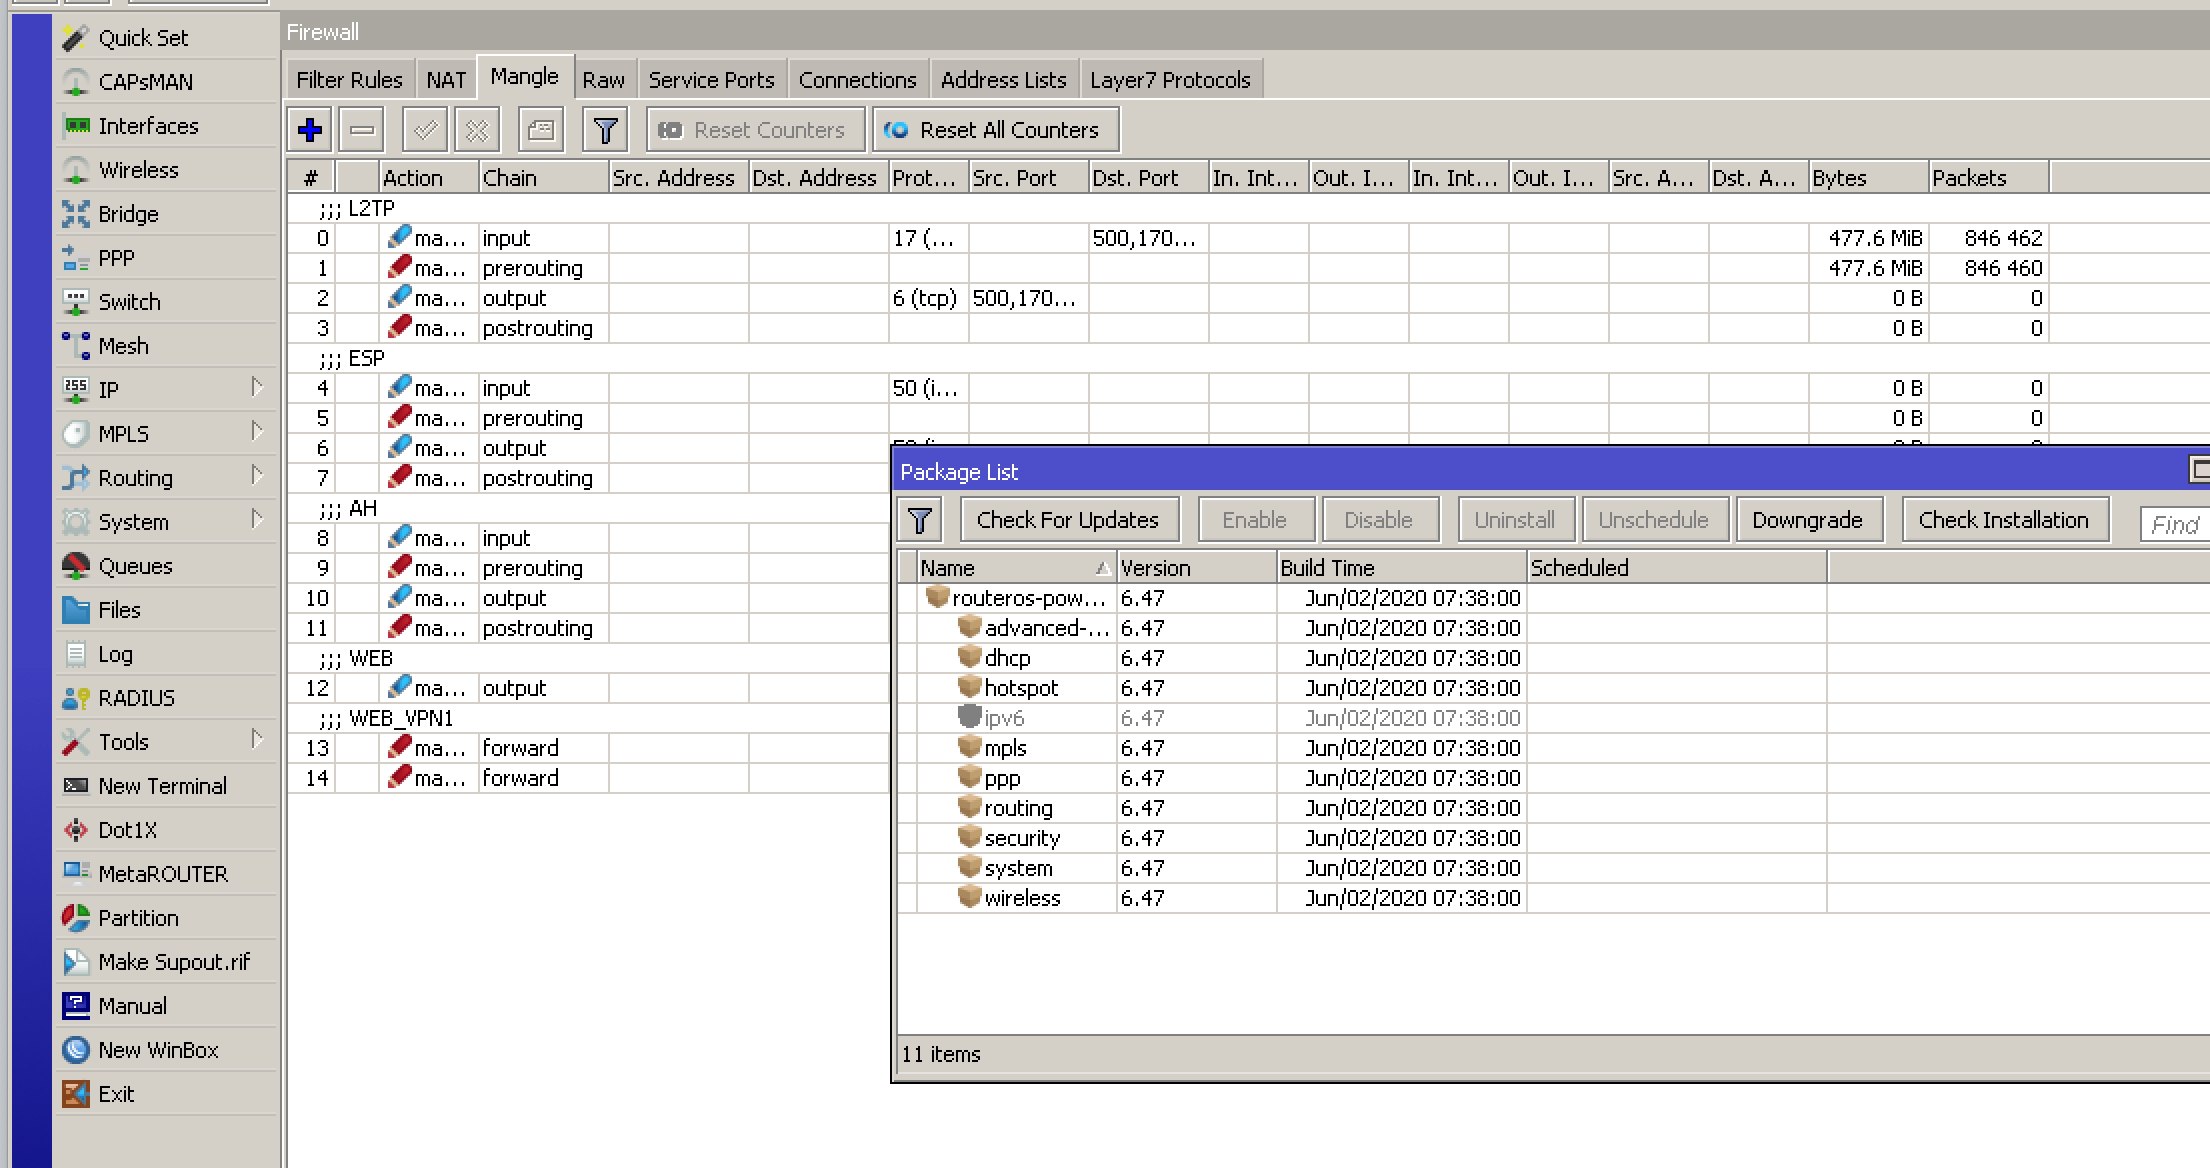Open Files from the sidebar
Screen dimensions: 2210x1168
coord(165,610)
